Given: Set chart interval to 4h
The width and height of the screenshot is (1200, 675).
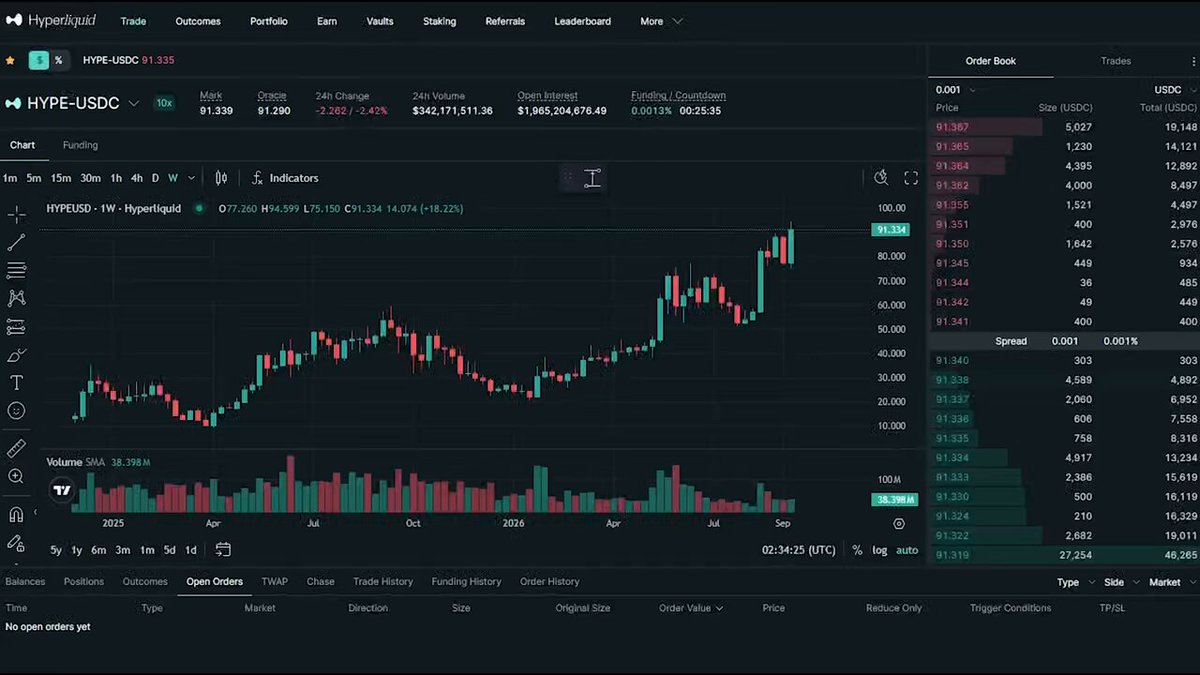Looking at the screenshot, I should [x=137, y=178].
